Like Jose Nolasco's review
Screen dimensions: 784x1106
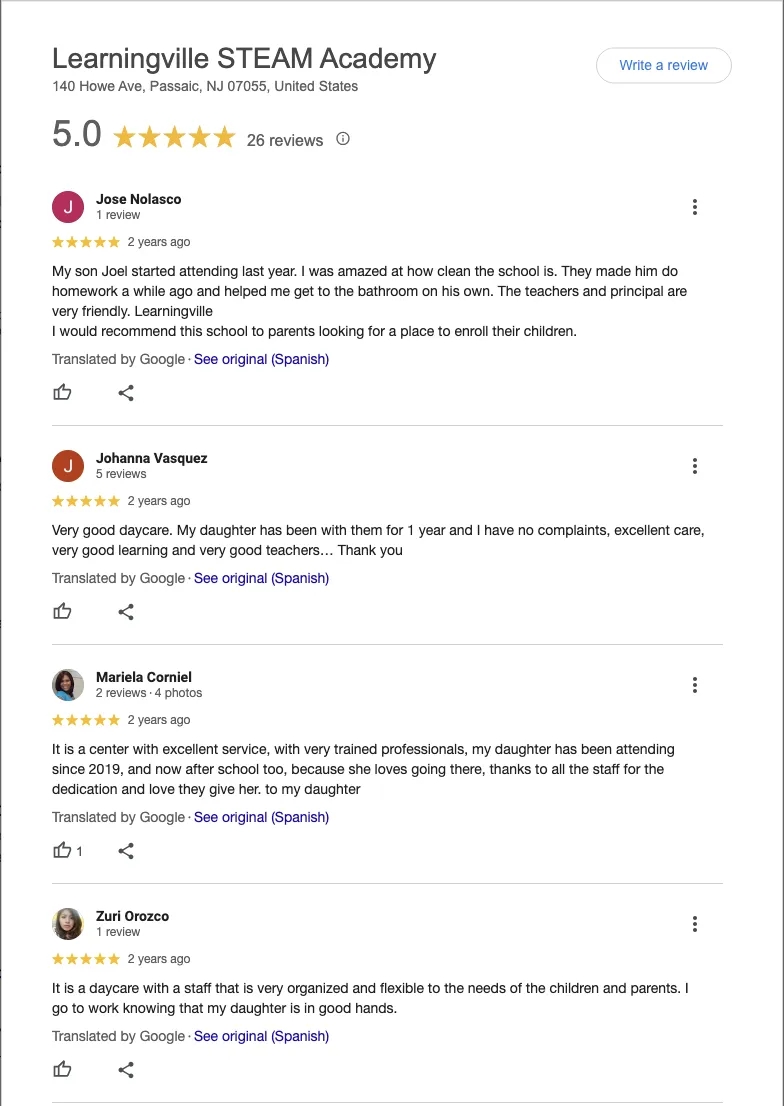point(63,393)
